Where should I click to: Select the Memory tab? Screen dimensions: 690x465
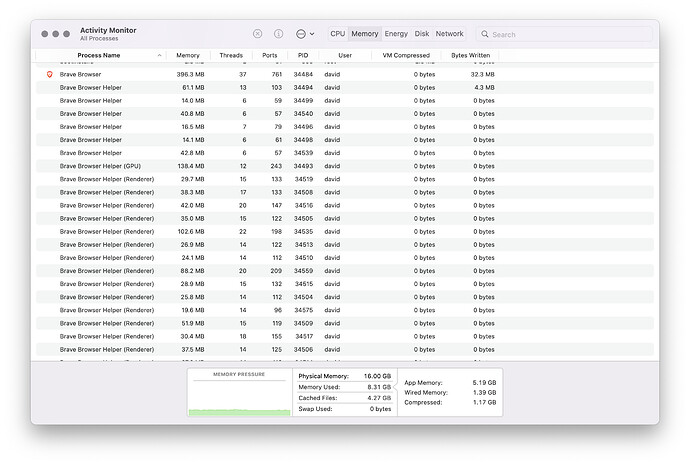coord(364,34)
